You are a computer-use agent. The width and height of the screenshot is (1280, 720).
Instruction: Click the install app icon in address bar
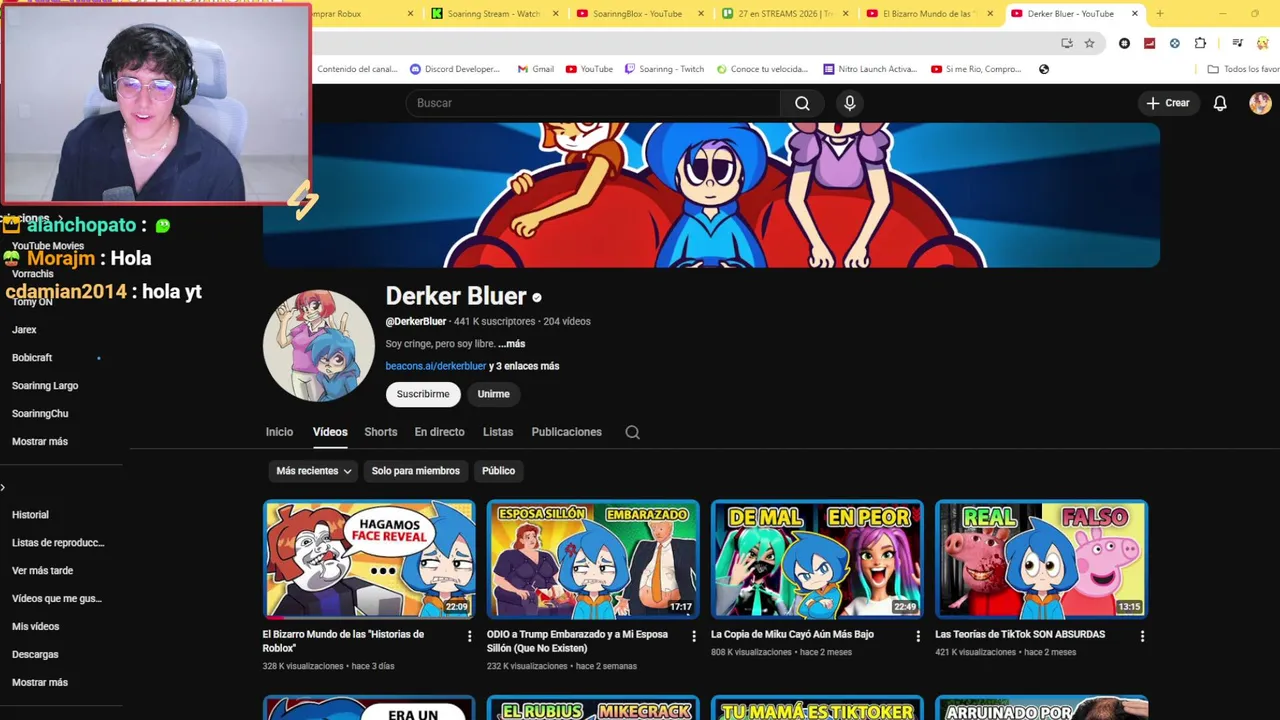click(1067, 43)
